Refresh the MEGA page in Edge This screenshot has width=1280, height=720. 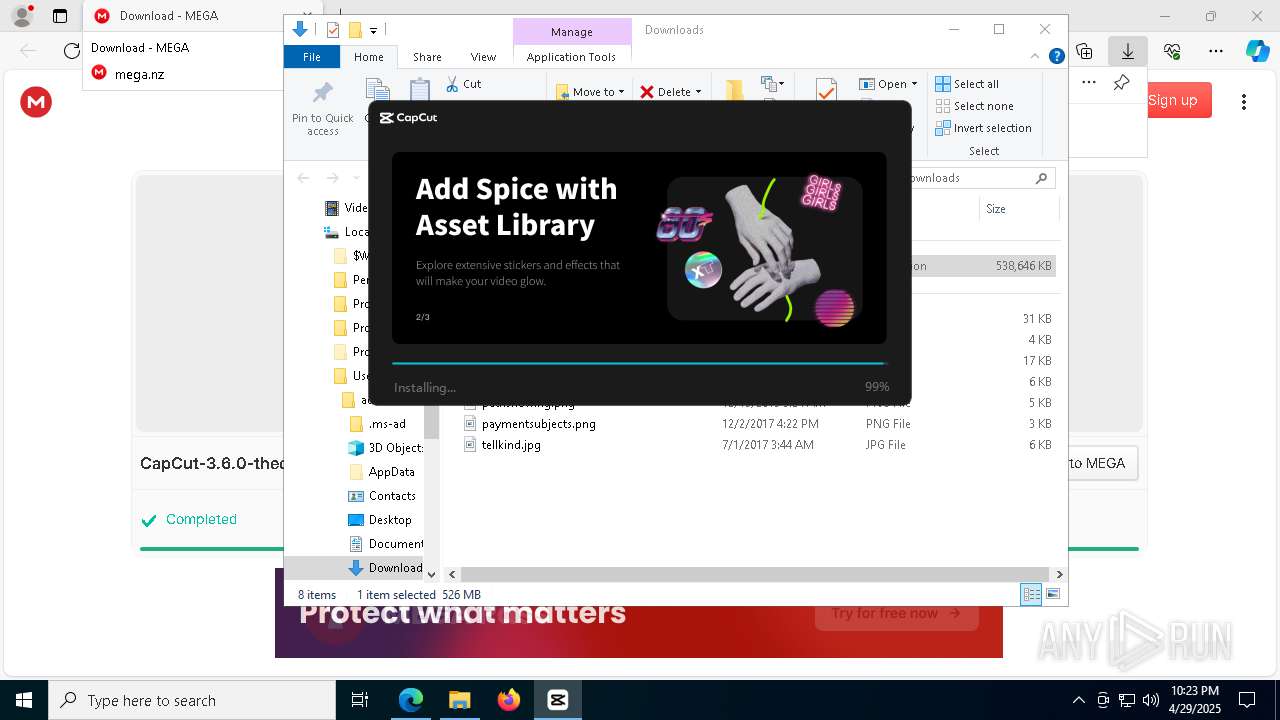(71, 51)
